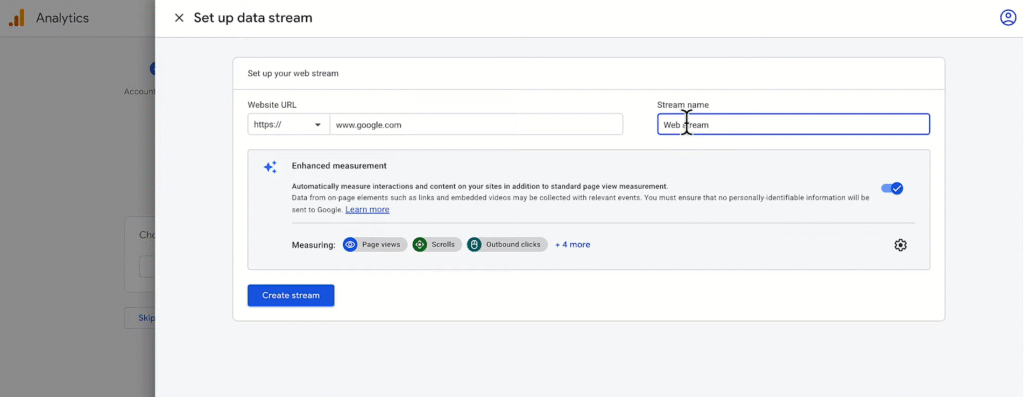The width and height of the screenshot is (1024, 397).
Task: Select the Page views chip label
Action: click(x=381, y=245)
